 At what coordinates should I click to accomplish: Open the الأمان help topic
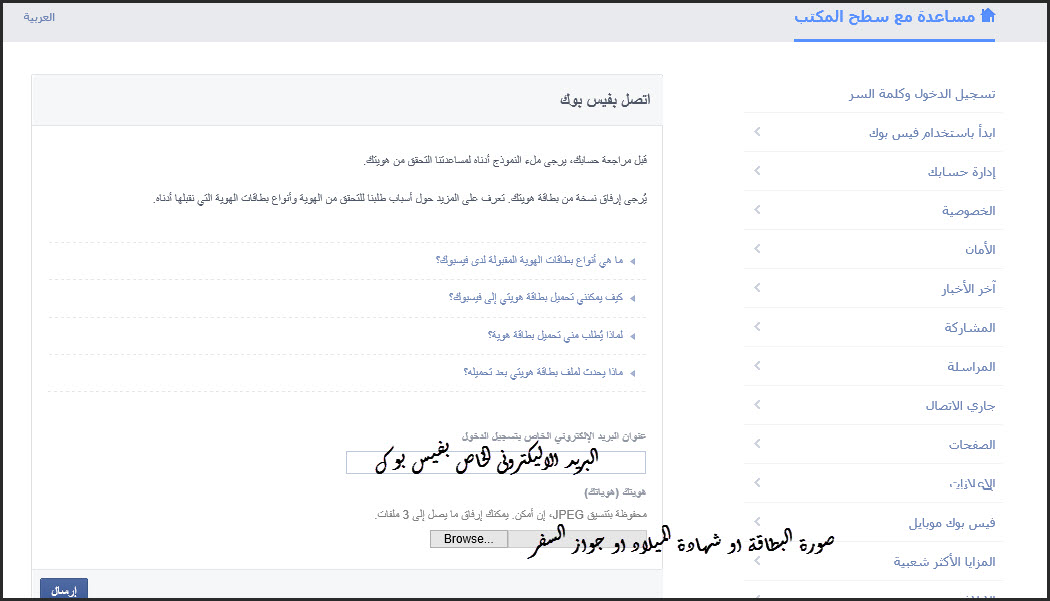tap(980, 249)
